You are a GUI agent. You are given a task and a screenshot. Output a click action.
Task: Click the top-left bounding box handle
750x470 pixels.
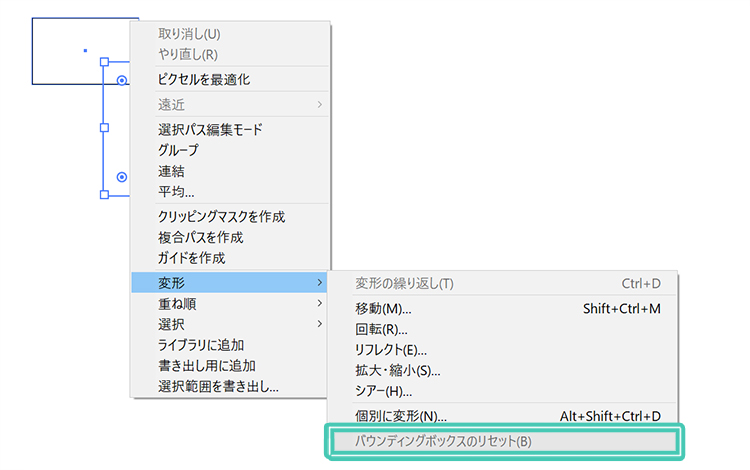(104, 62)
